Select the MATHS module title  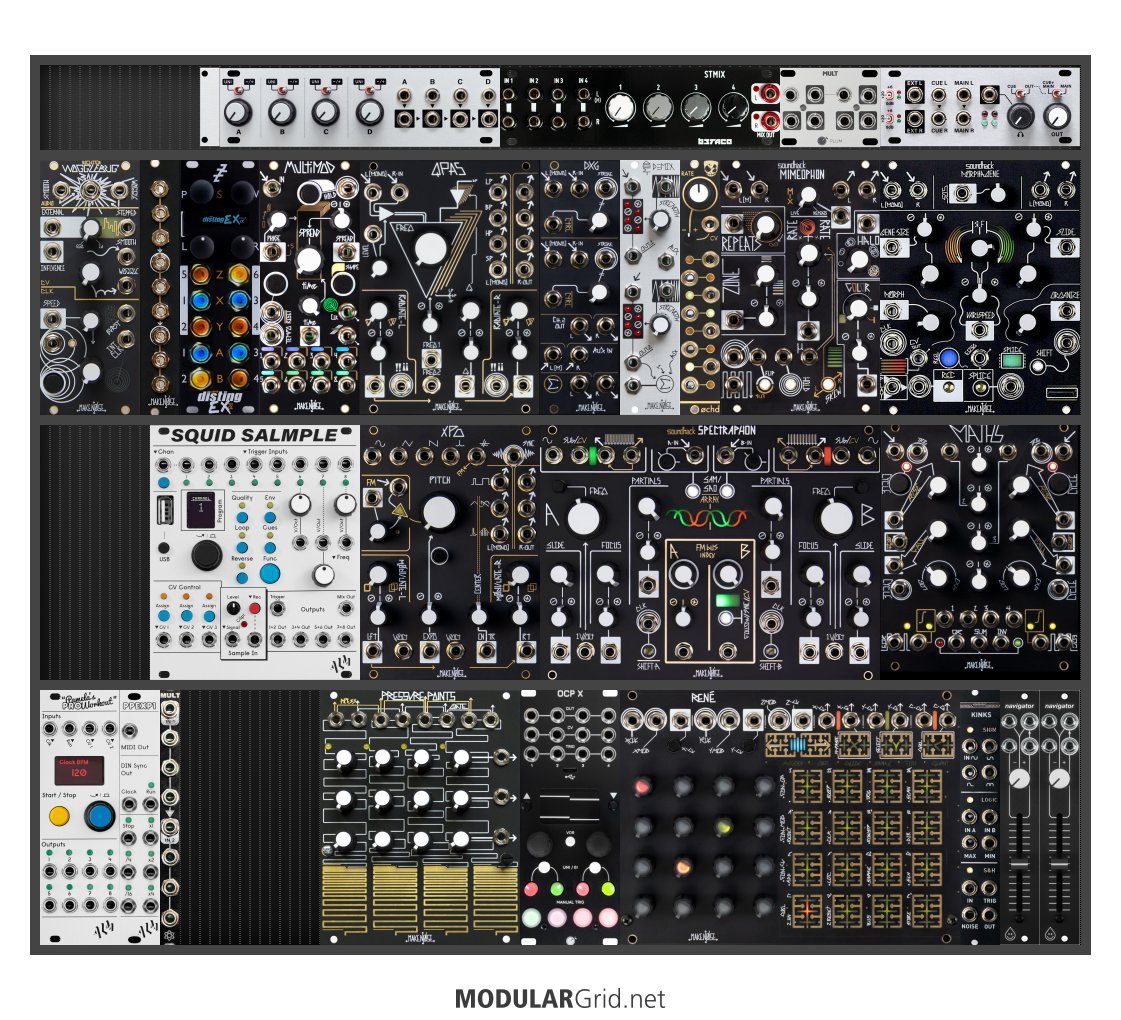[x=979, y=435]
